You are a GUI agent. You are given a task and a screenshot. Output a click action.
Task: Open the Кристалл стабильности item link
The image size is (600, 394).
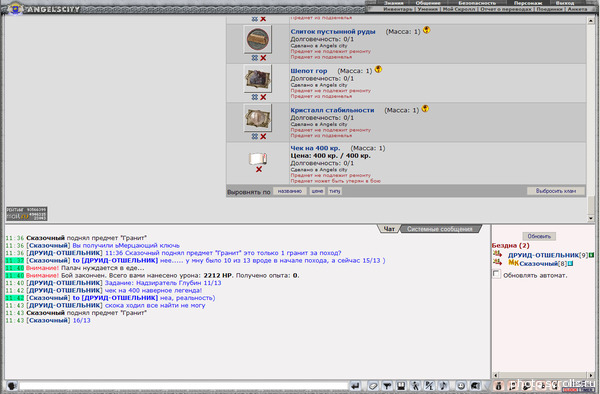[x=332, y=110]
